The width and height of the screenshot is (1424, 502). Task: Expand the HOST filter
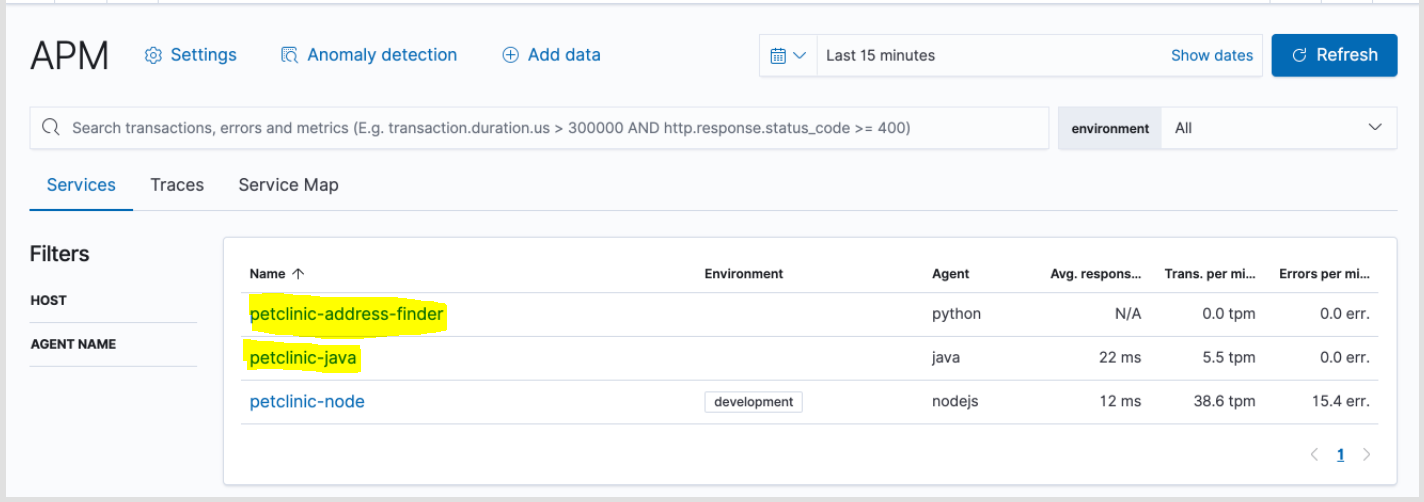coord(48,300)
